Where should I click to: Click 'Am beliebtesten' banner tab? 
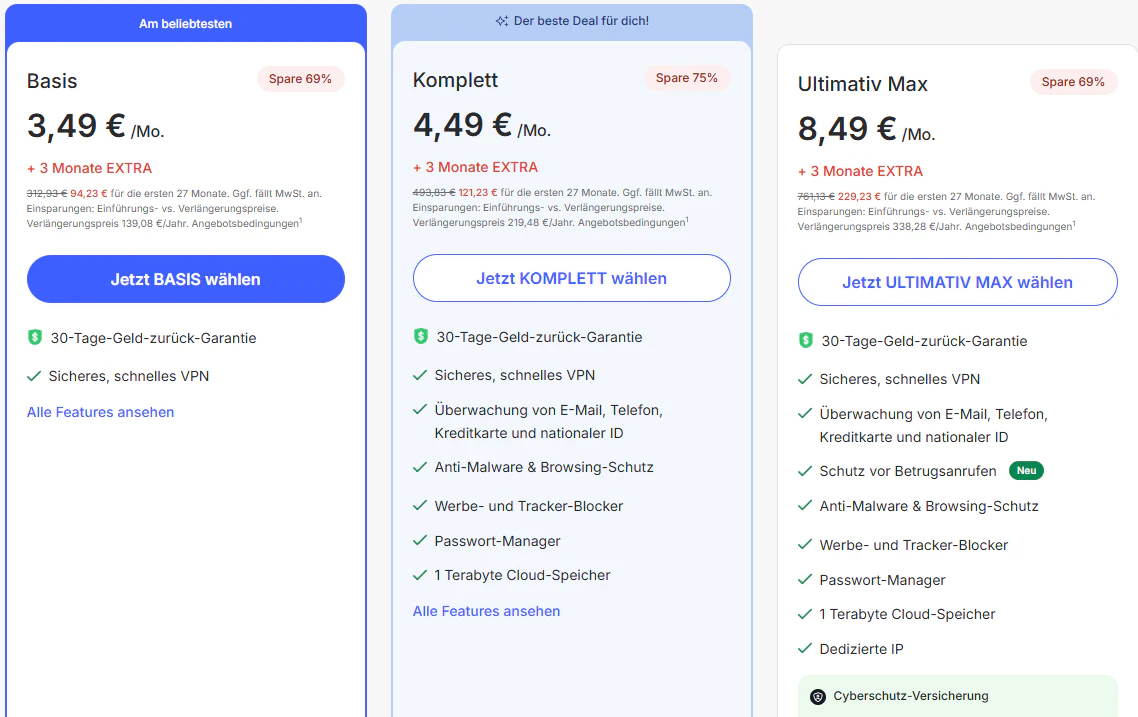[x=186, y=24]
